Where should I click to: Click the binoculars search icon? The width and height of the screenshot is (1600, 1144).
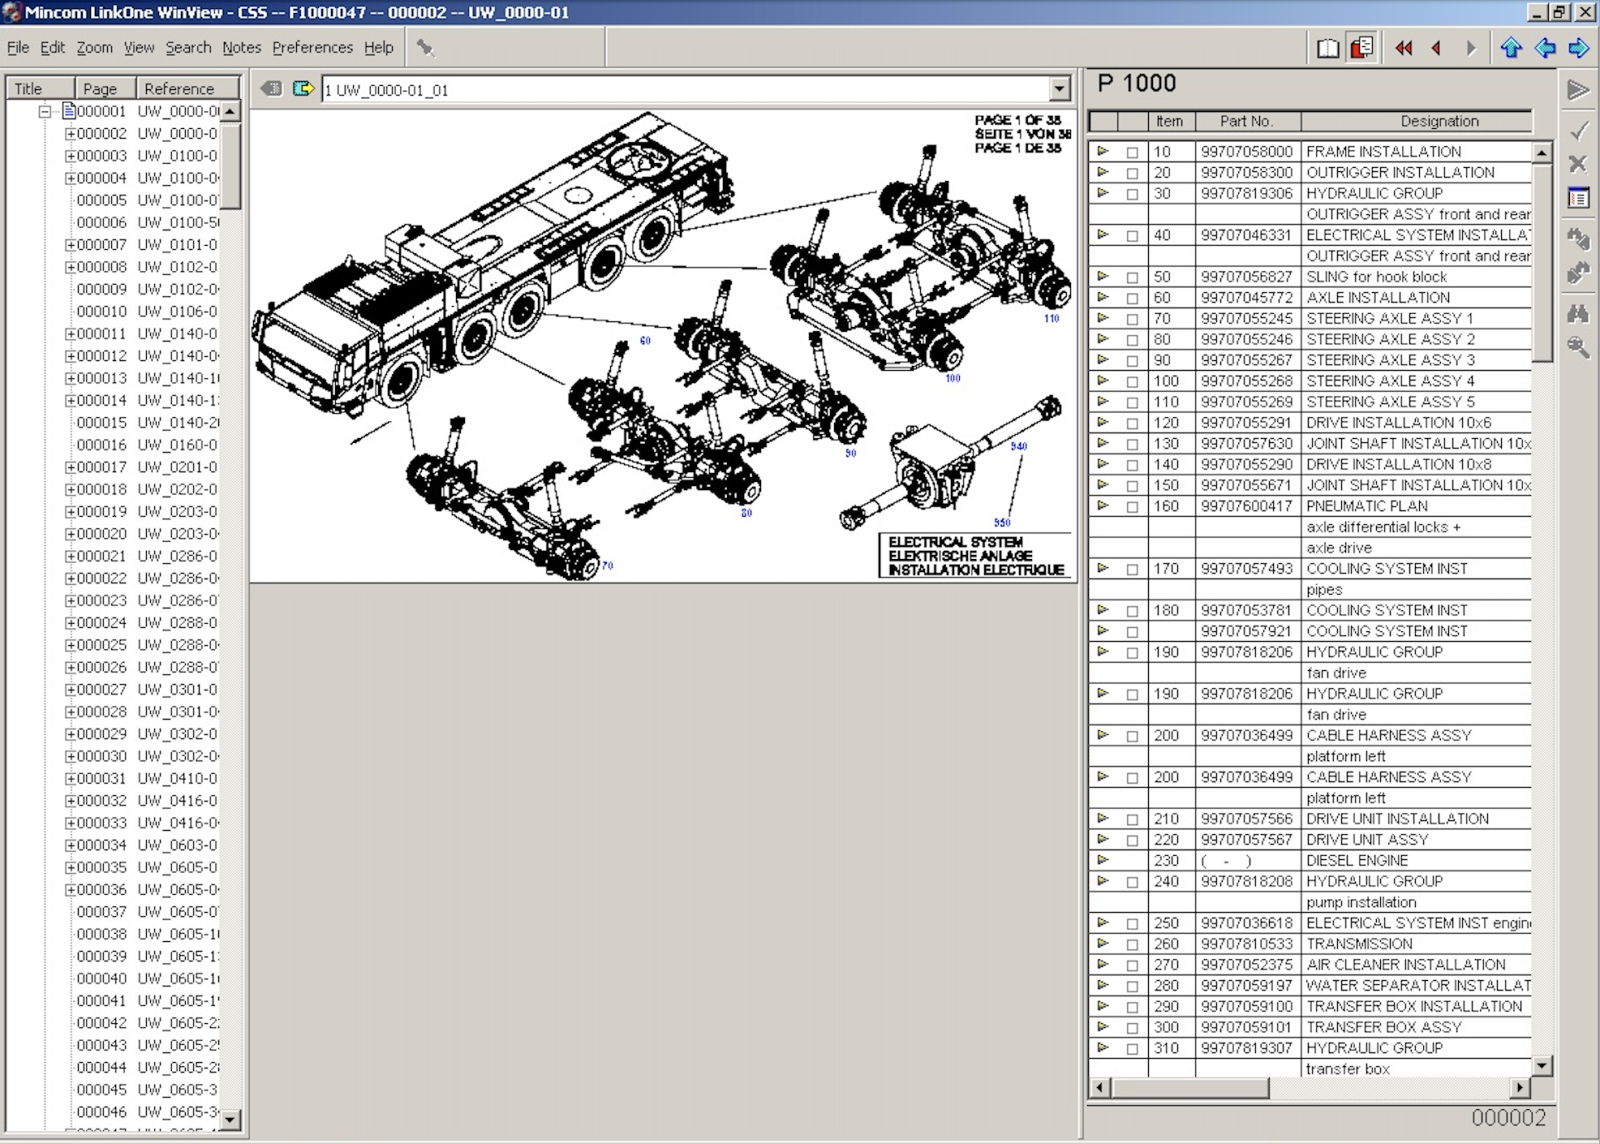pos(1578,314)
